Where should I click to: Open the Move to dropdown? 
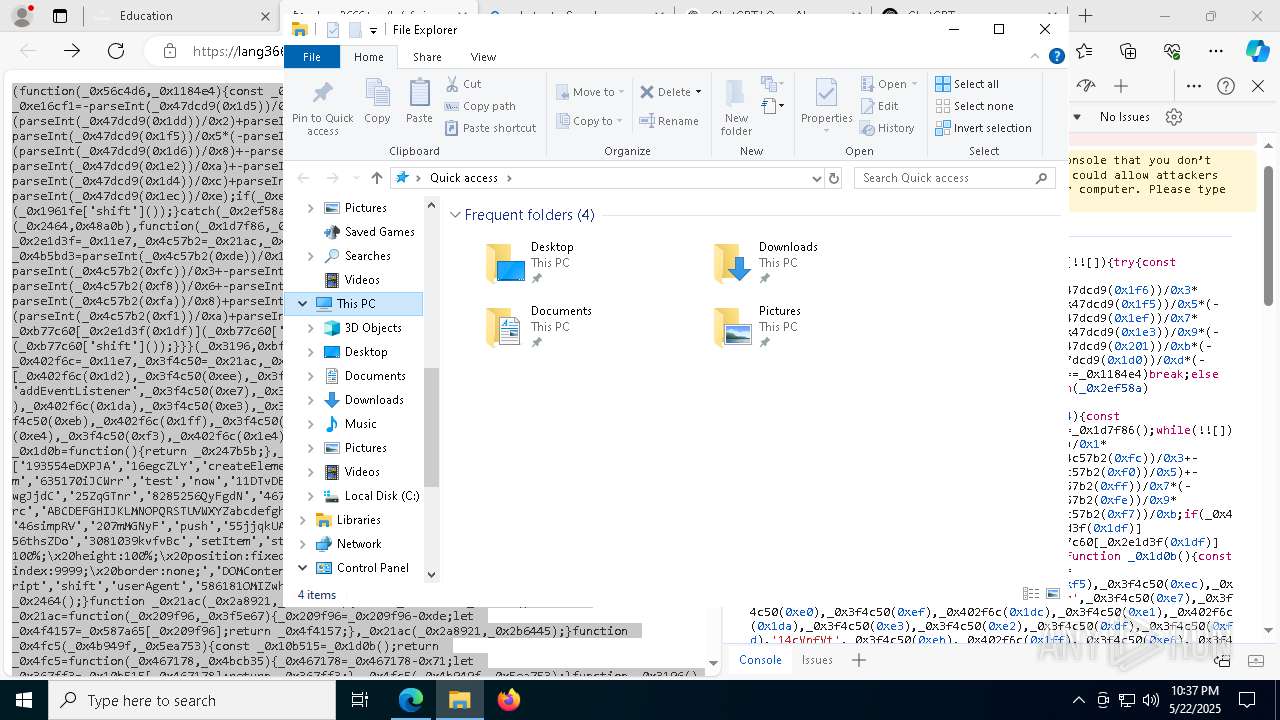click(x=589, y=92)
